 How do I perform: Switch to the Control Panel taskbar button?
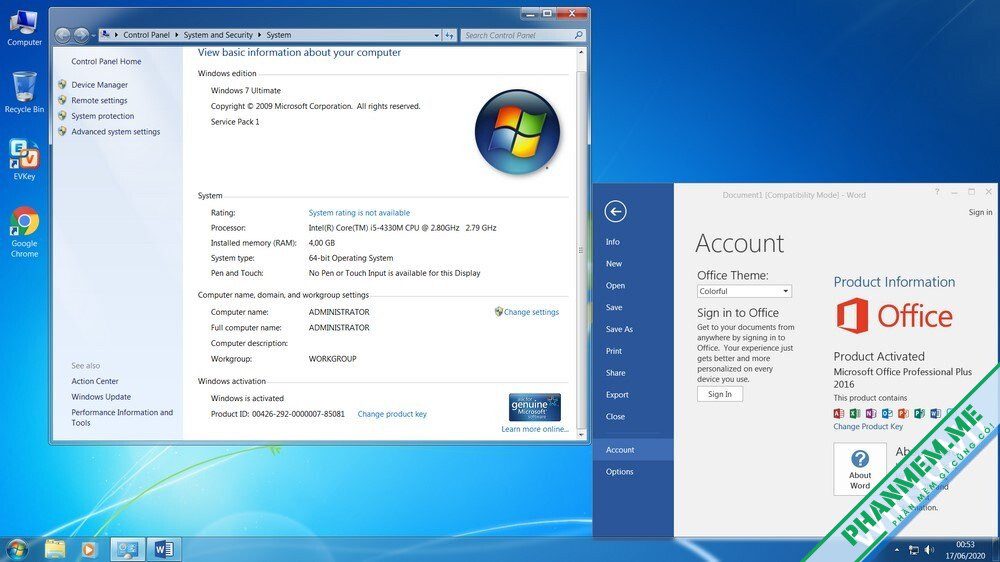(x=127, y=549)
